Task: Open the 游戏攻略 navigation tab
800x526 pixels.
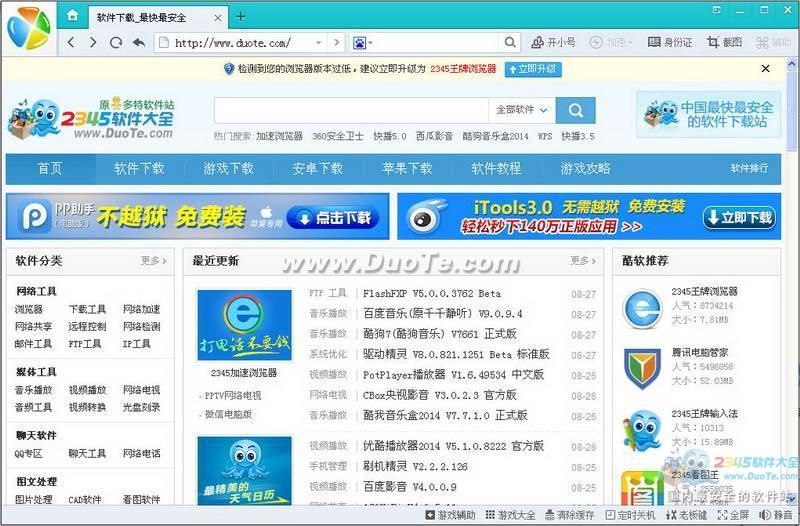Action: [x=585, y=168]
